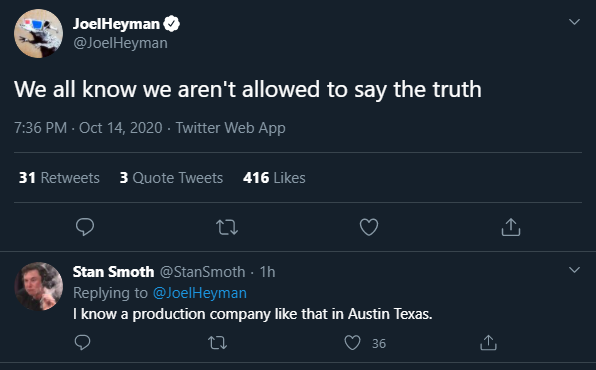Like Stan Smoth's reply with 36 likes
The width and height of the screenshot is (596, 370).
coord(352,343)
